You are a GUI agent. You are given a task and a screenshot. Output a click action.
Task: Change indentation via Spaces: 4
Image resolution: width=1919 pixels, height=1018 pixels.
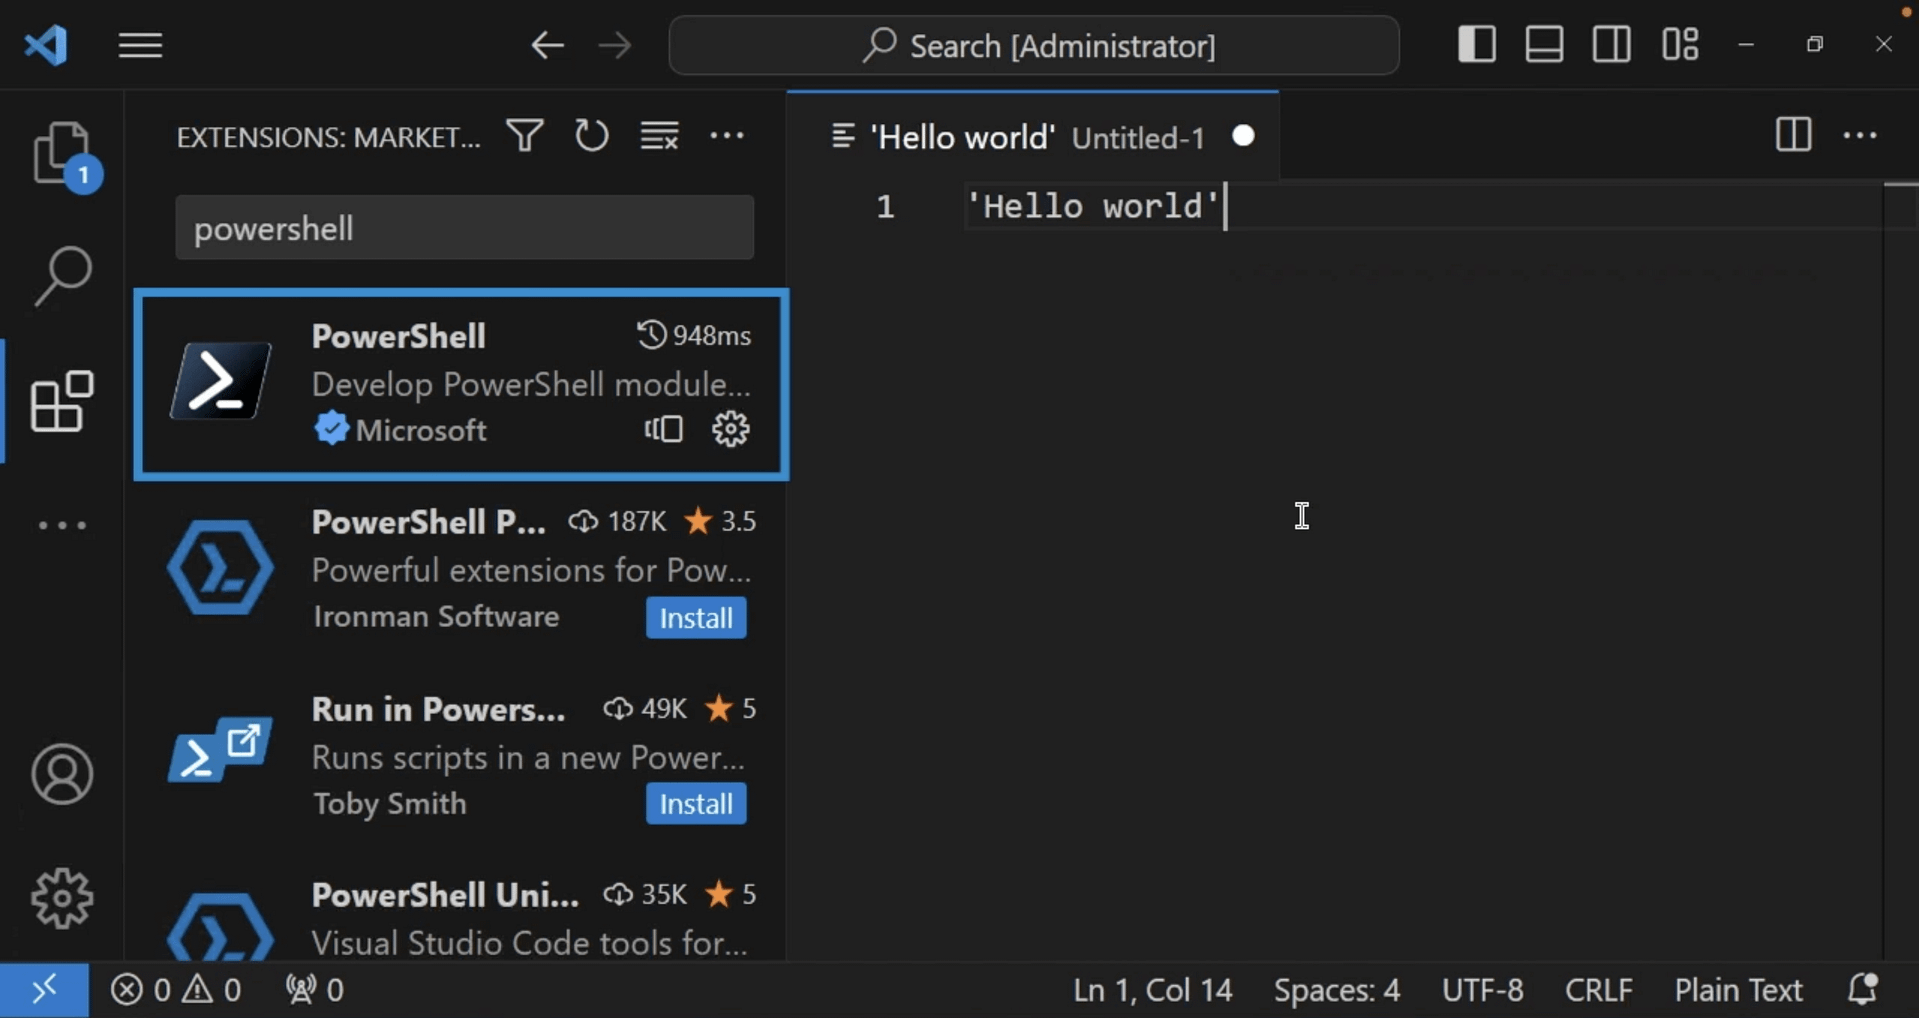tap(1337, 990)
